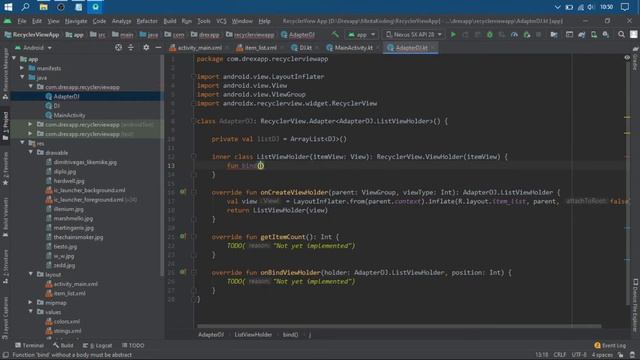Open the Navigate menu
640x360 pixels.
(x=76, y=21)
